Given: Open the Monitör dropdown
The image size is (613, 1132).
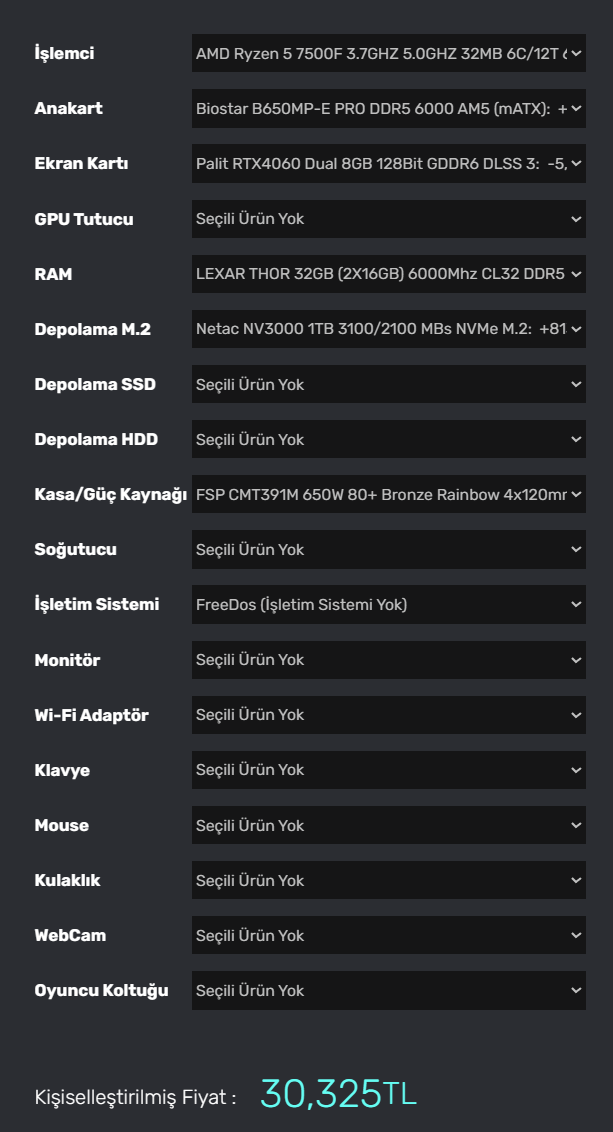Looking at the screenshot, I should click(388, 660).
